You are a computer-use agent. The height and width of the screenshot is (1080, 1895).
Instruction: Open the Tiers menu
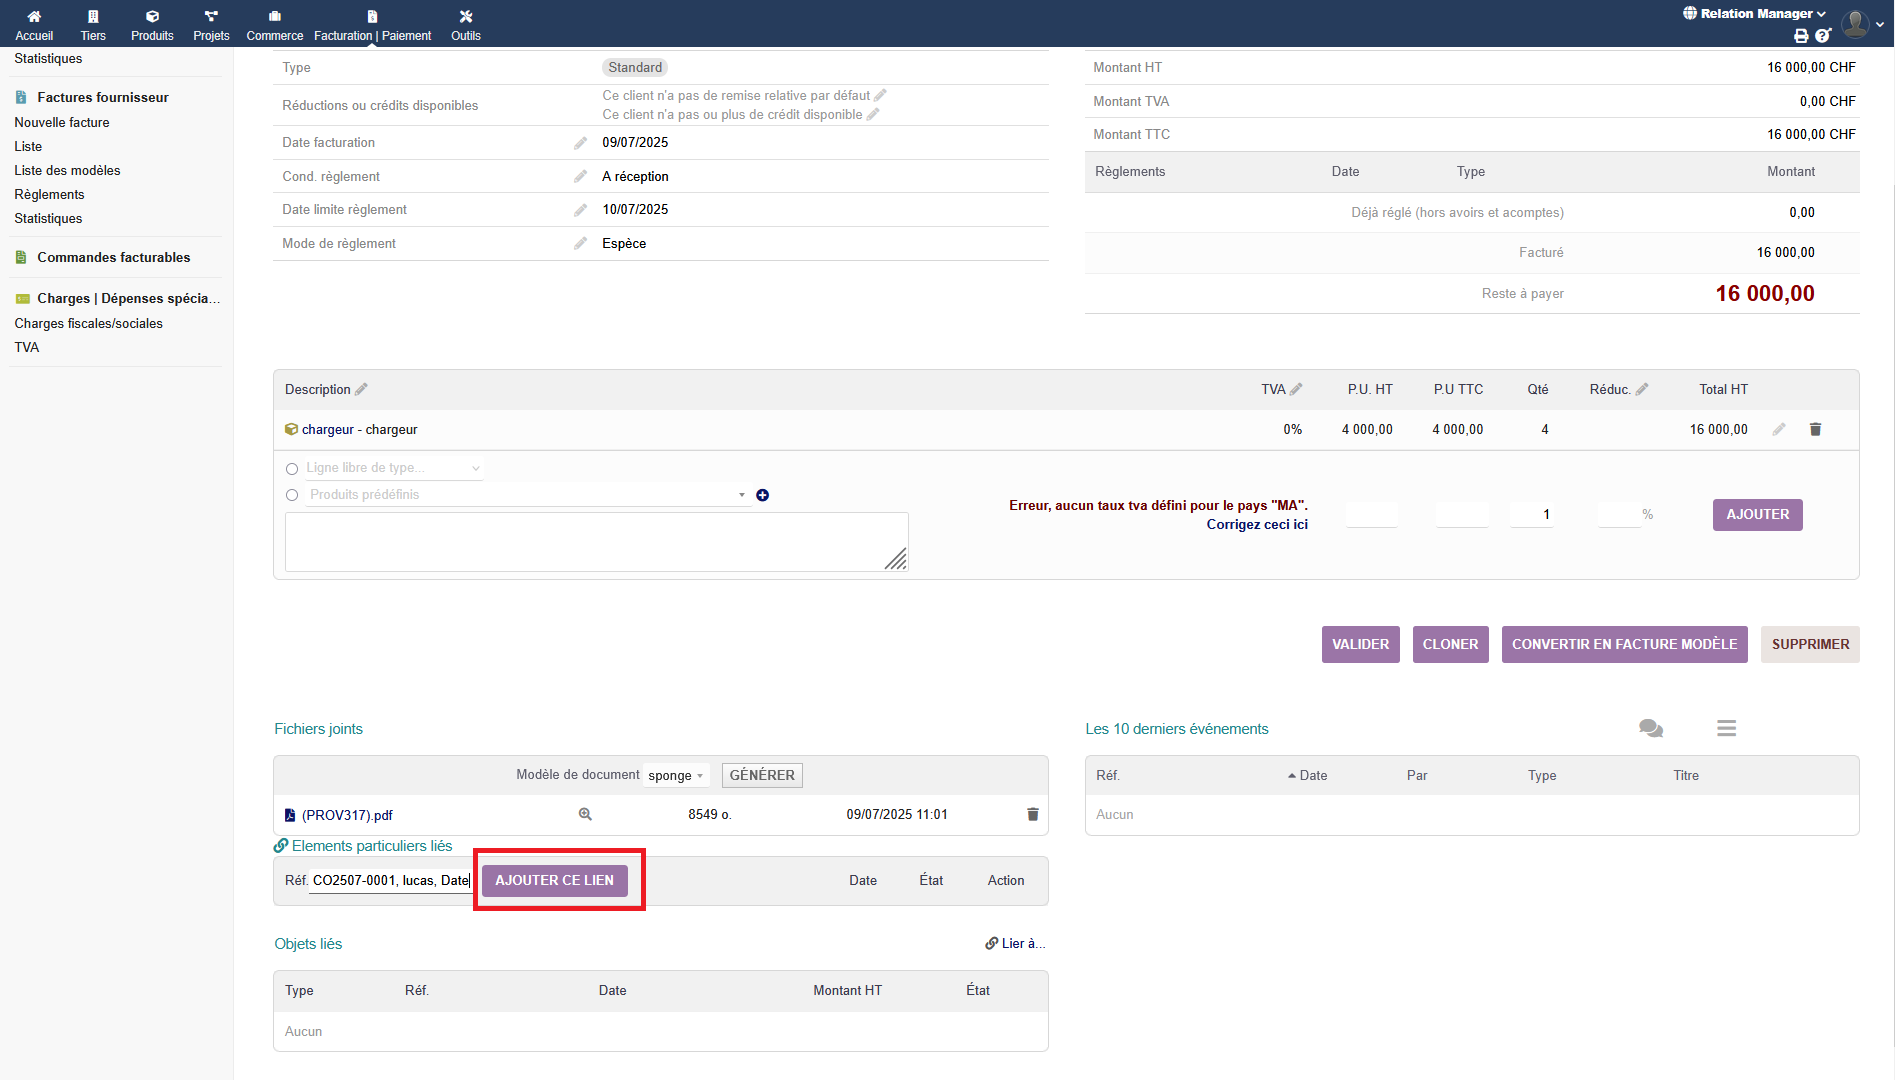tap(93, 24)
